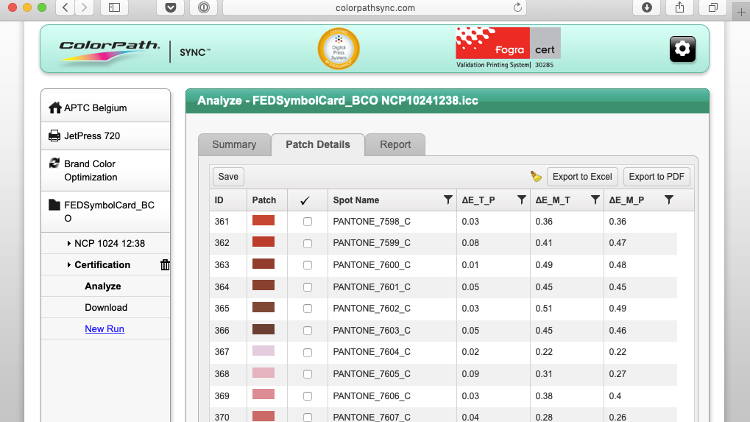Click the color patch for row 361

tap(264, 220)
